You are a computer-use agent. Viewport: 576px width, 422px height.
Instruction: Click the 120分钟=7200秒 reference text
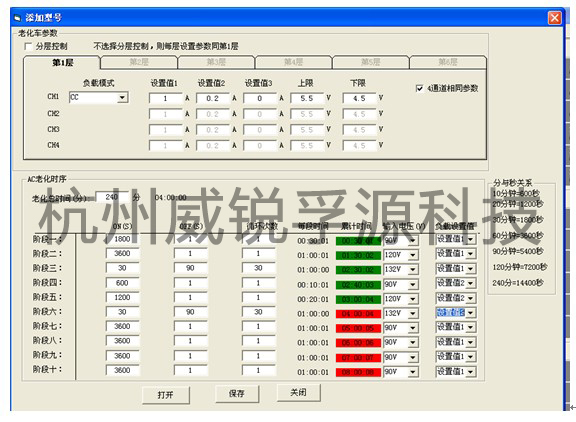(x=519, y=267)
